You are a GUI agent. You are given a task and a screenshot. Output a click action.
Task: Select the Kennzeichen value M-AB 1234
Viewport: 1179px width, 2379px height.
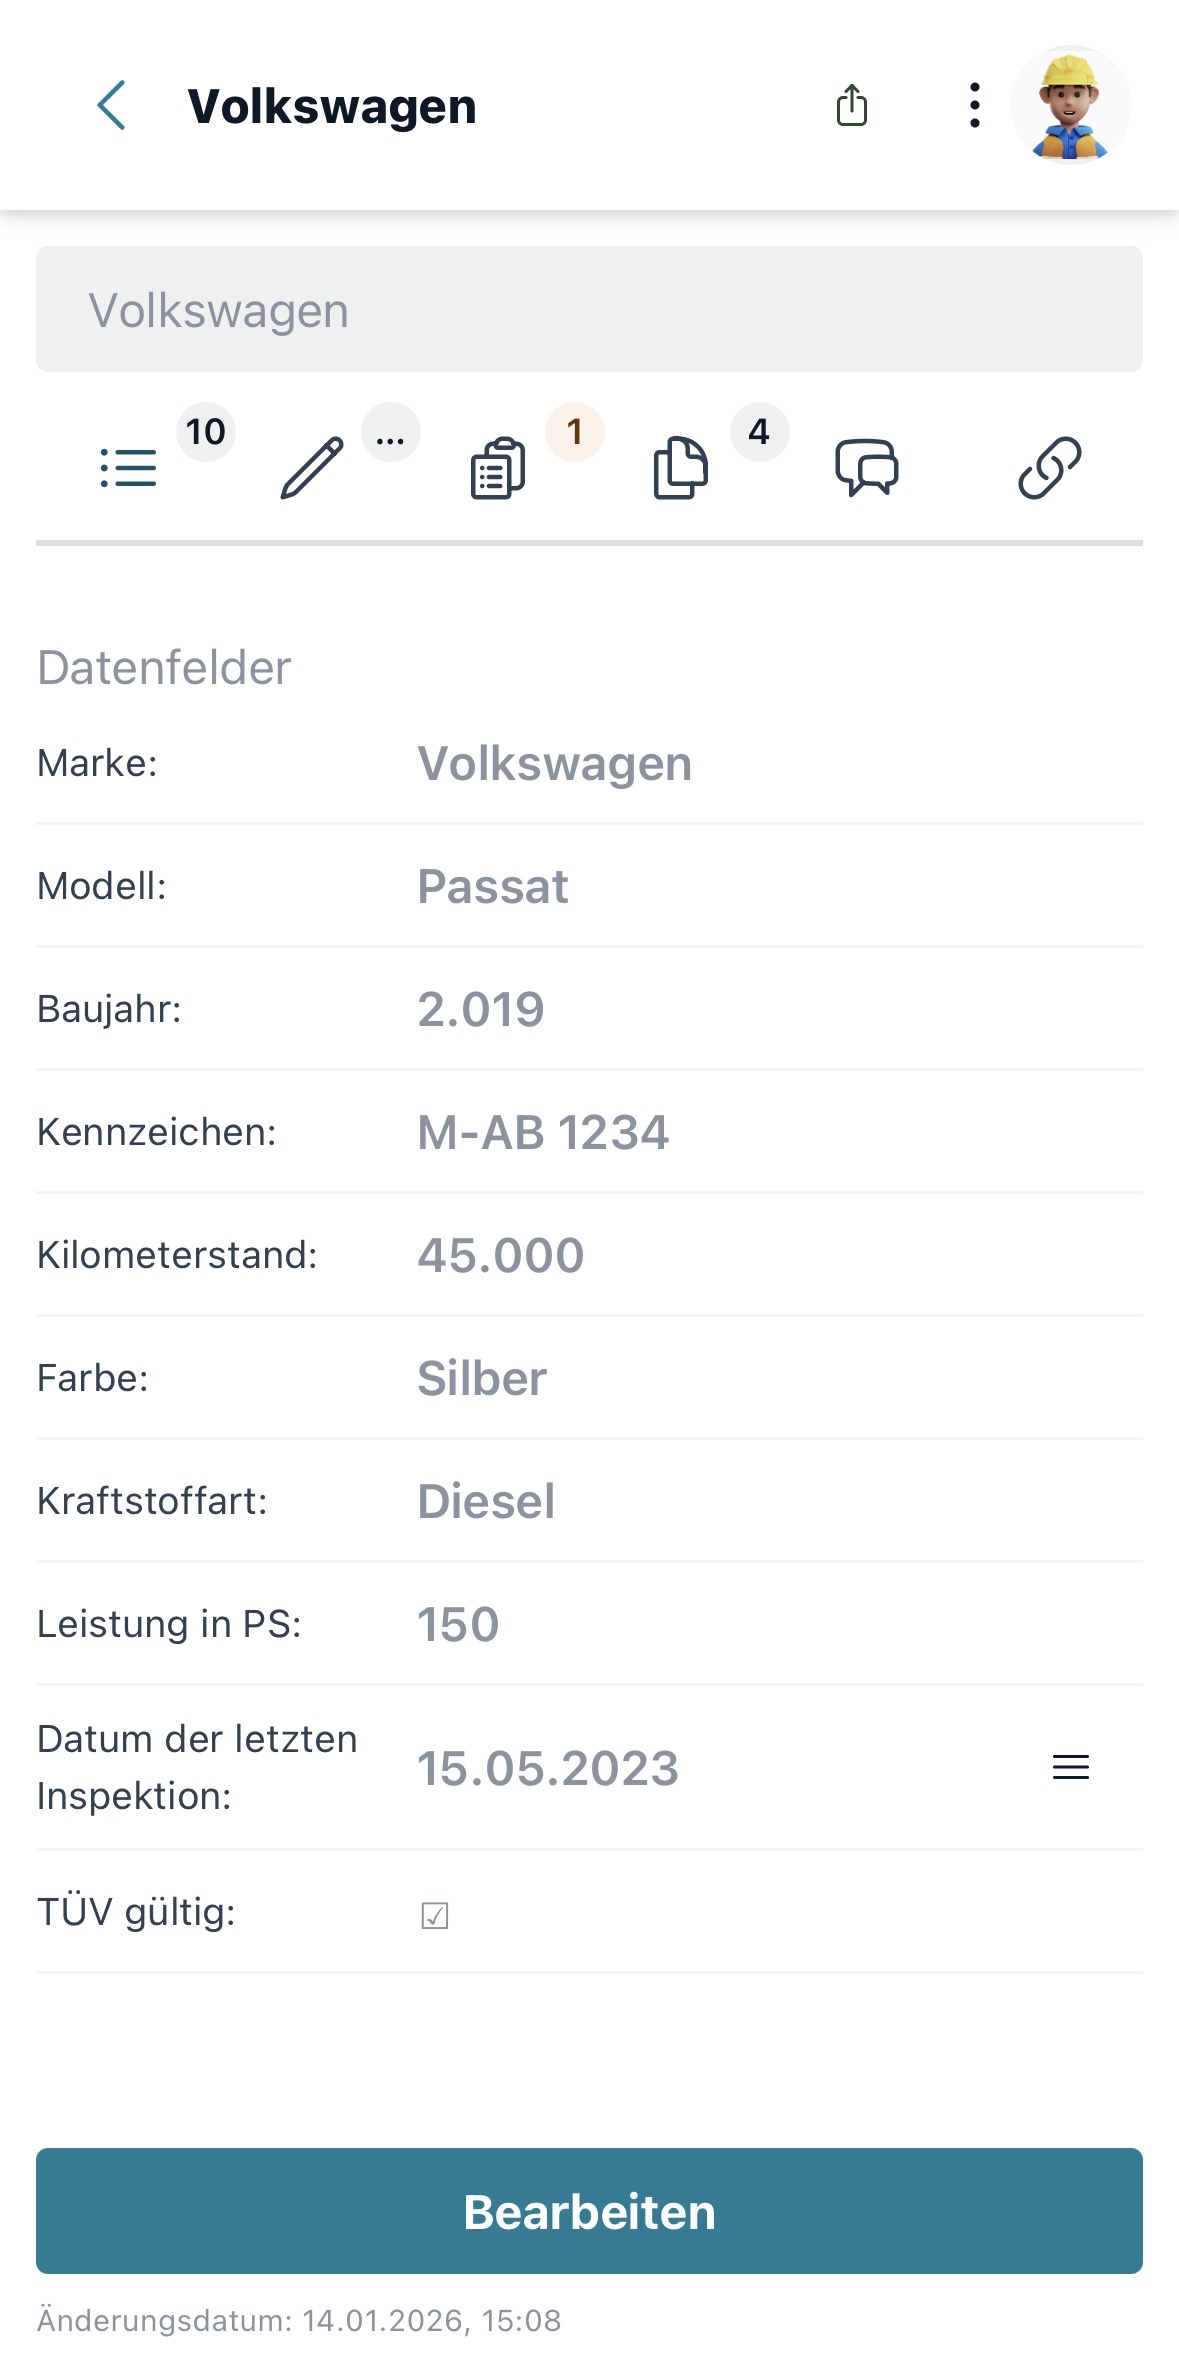point(543,1132)
